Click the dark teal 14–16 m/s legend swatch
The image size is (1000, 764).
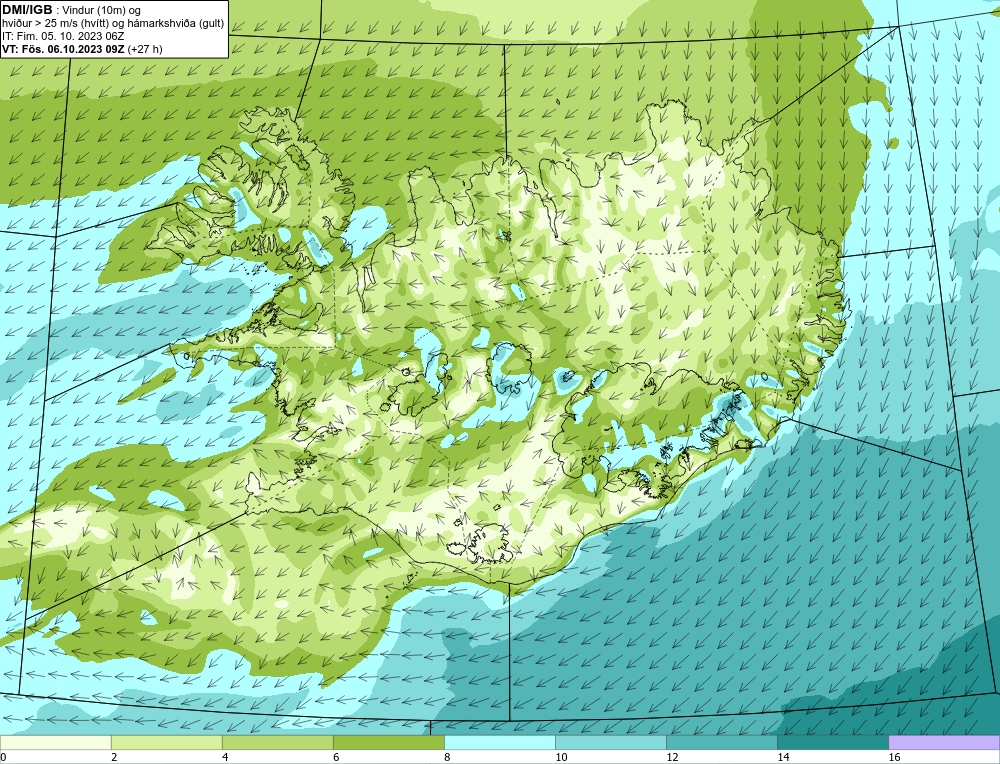click(x=832, y=742)
